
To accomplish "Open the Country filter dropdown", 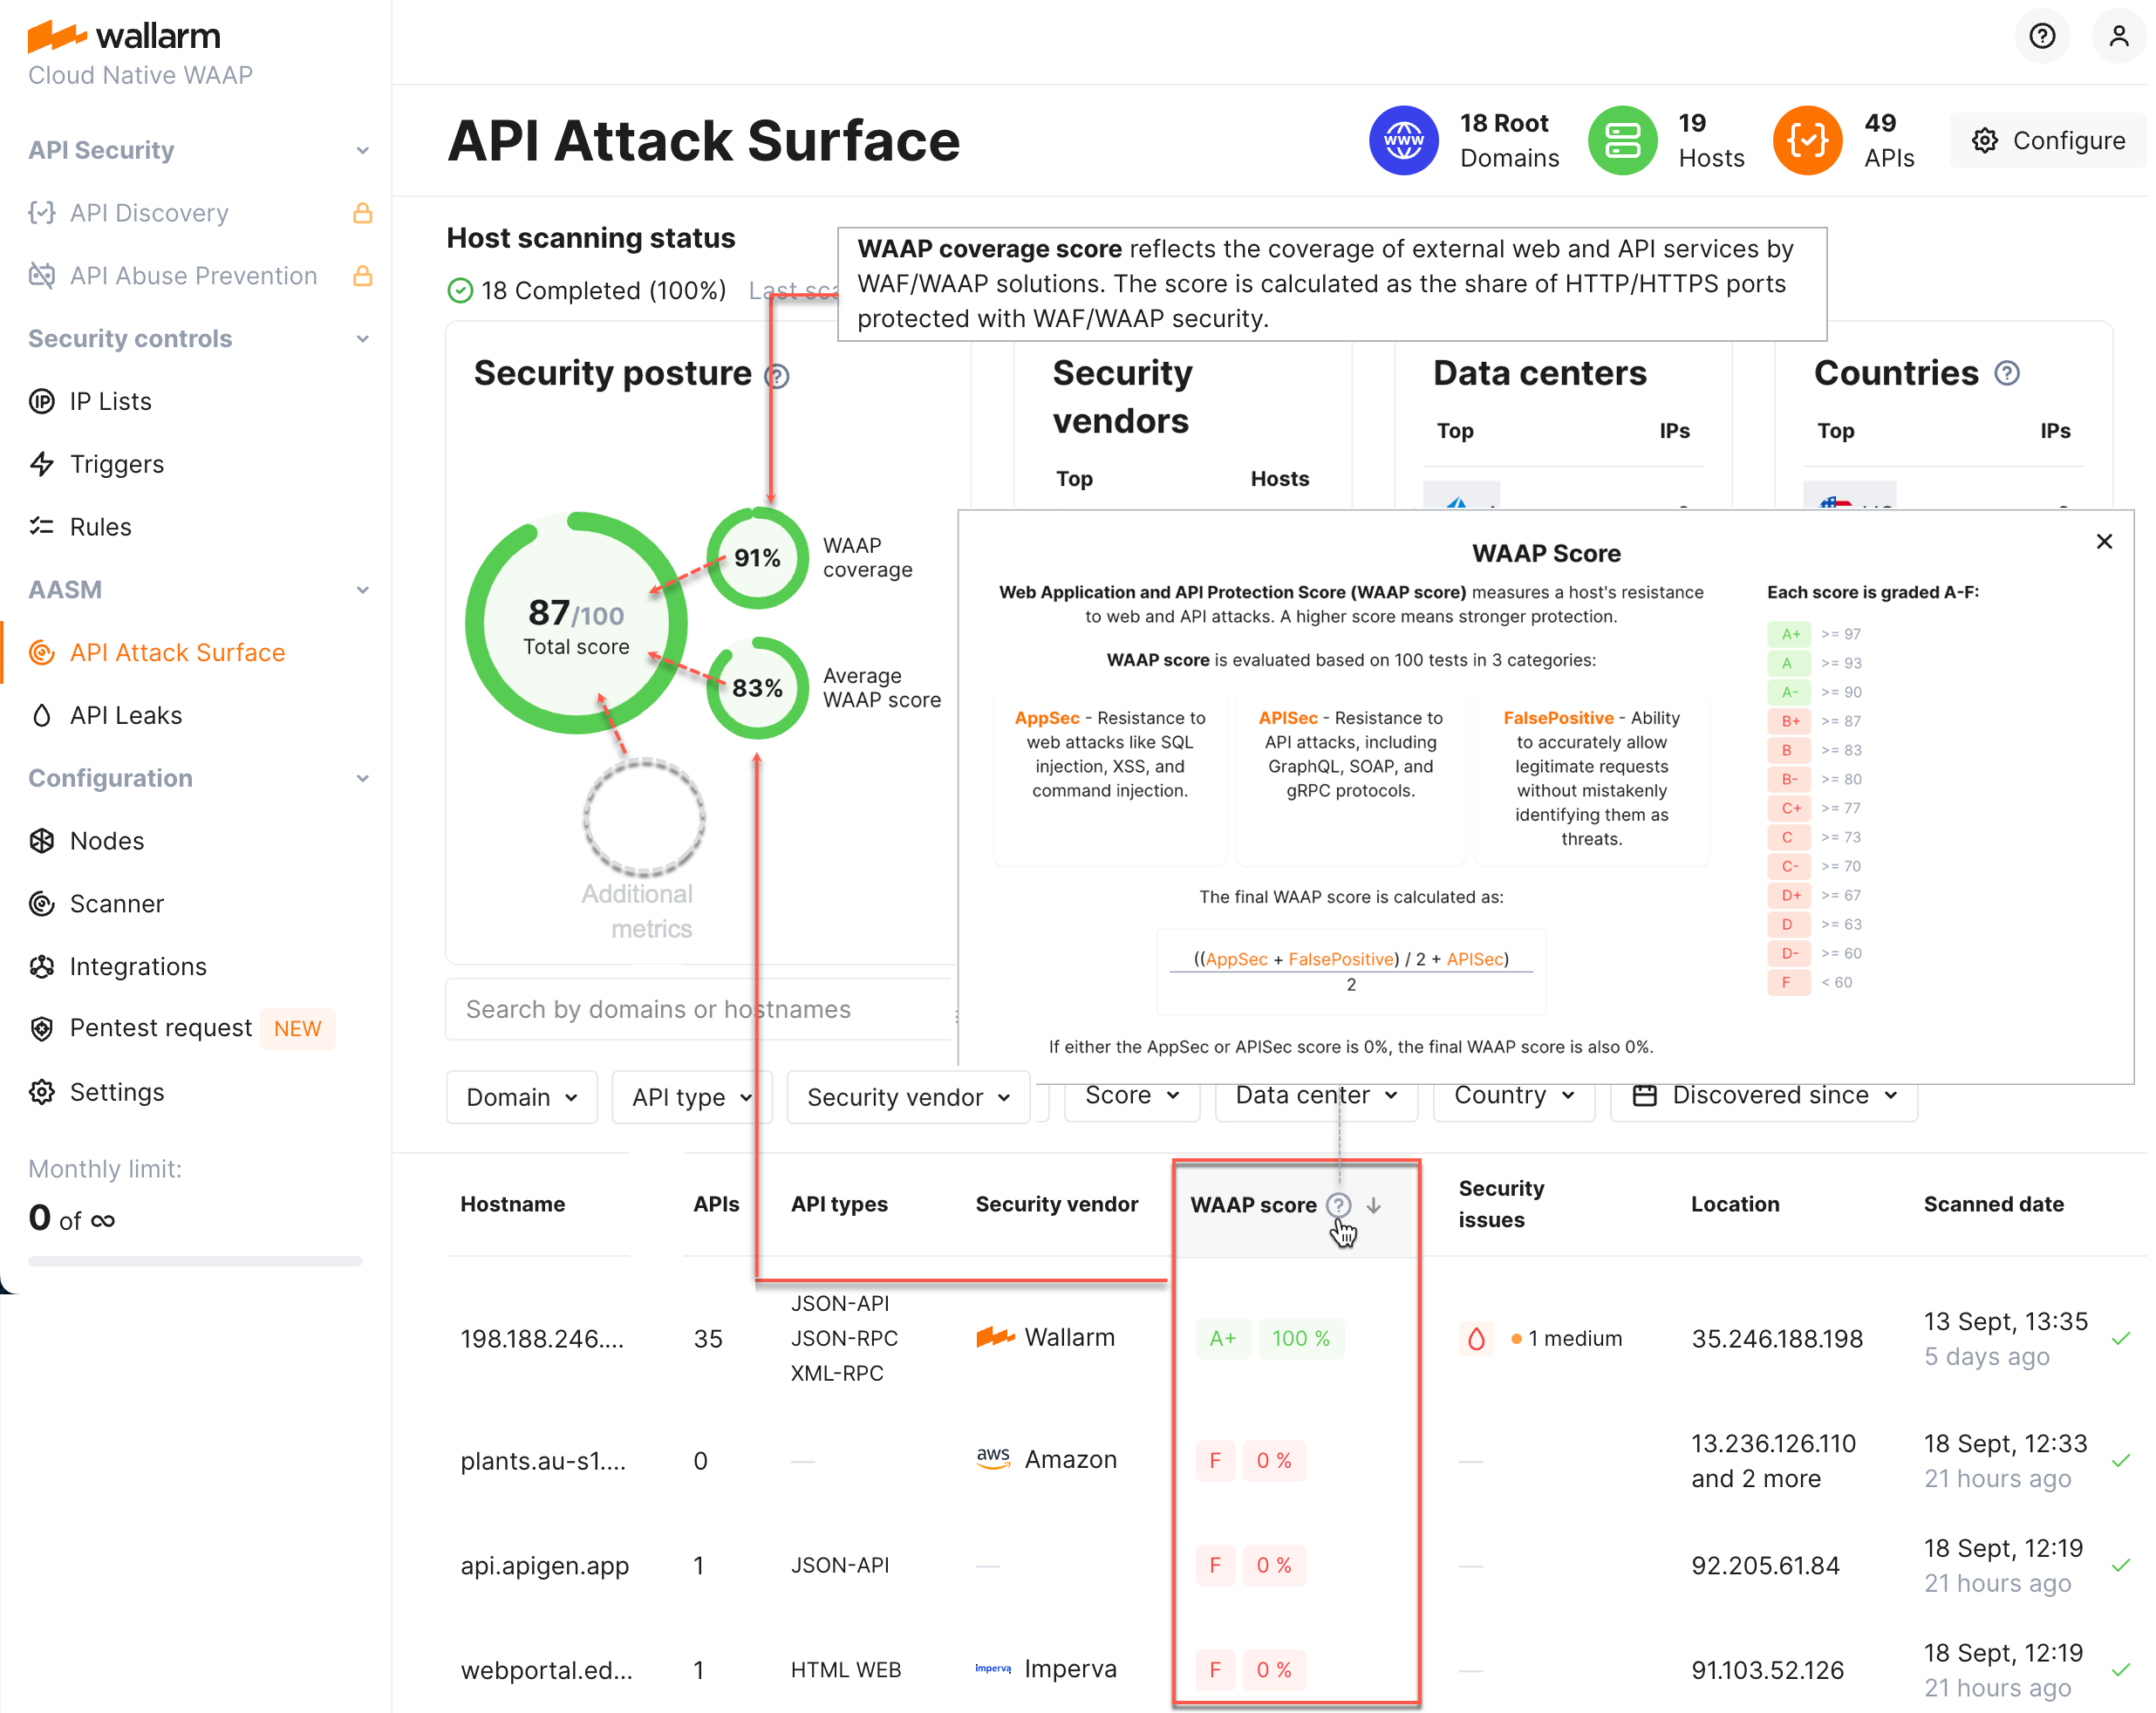I will pyautogui.click(x=1513, y=1095).
